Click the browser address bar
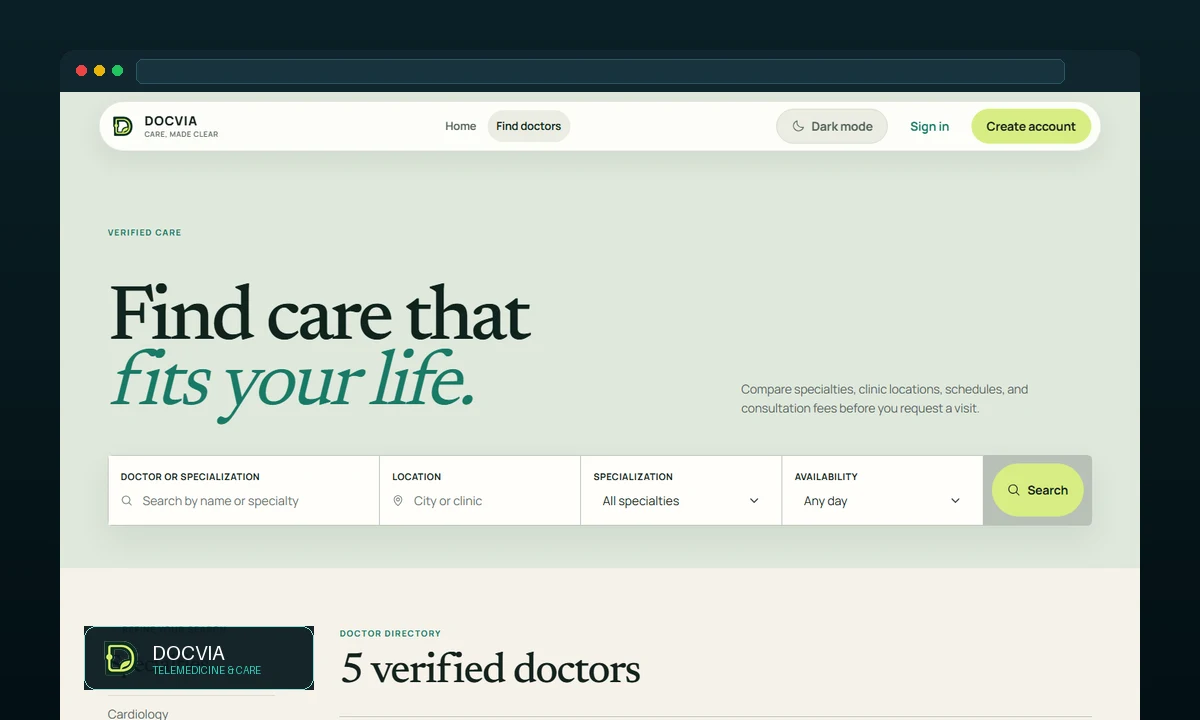This screenshot has height=720, width=1200. pos(600,71)
